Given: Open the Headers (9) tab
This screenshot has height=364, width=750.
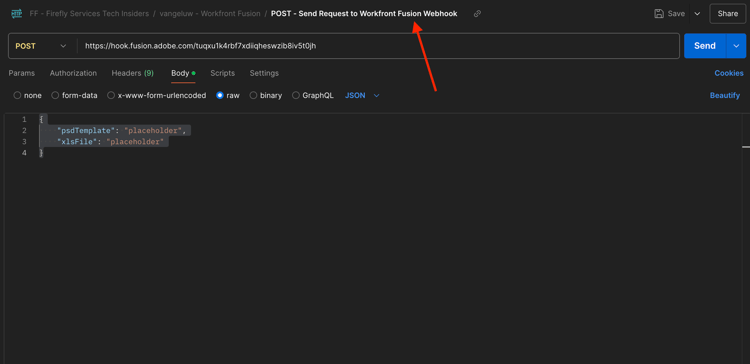Looking at the screenshot, I should coord(132,73).
